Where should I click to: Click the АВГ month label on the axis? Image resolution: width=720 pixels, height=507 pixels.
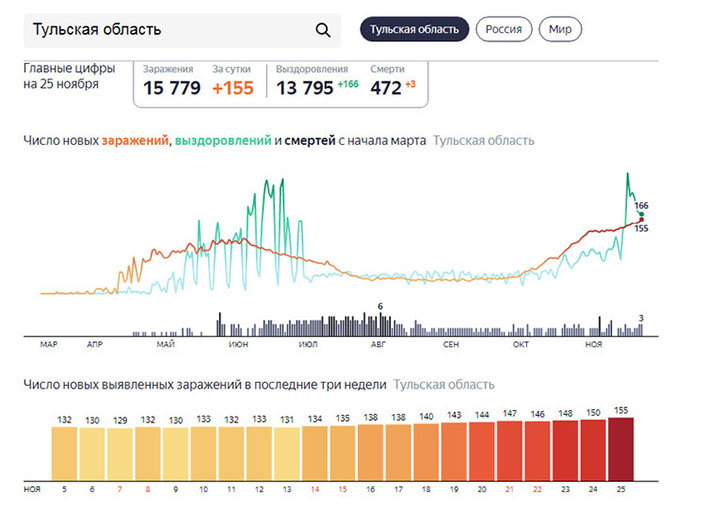378,344
